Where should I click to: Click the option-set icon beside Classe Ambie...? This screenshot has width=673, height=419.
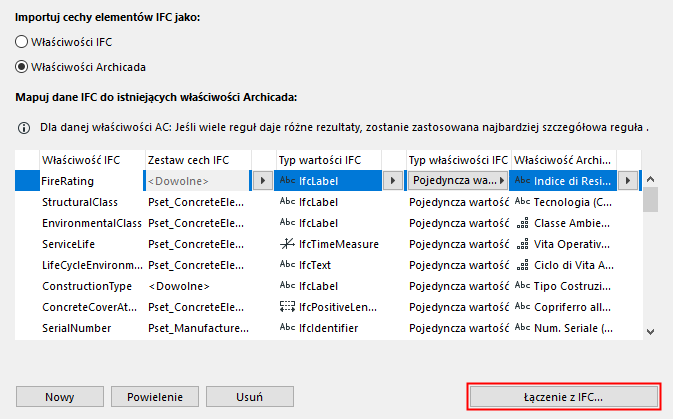[521, 223]
